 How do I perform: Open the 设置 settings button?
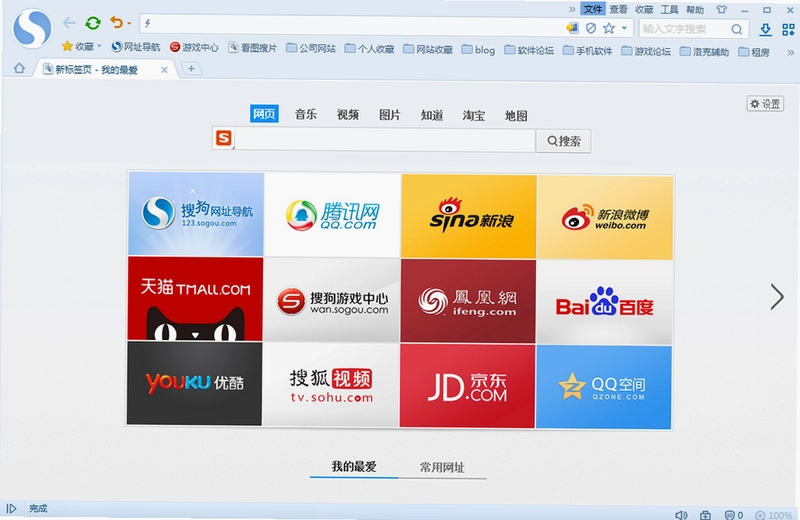[x=765, y=104]
